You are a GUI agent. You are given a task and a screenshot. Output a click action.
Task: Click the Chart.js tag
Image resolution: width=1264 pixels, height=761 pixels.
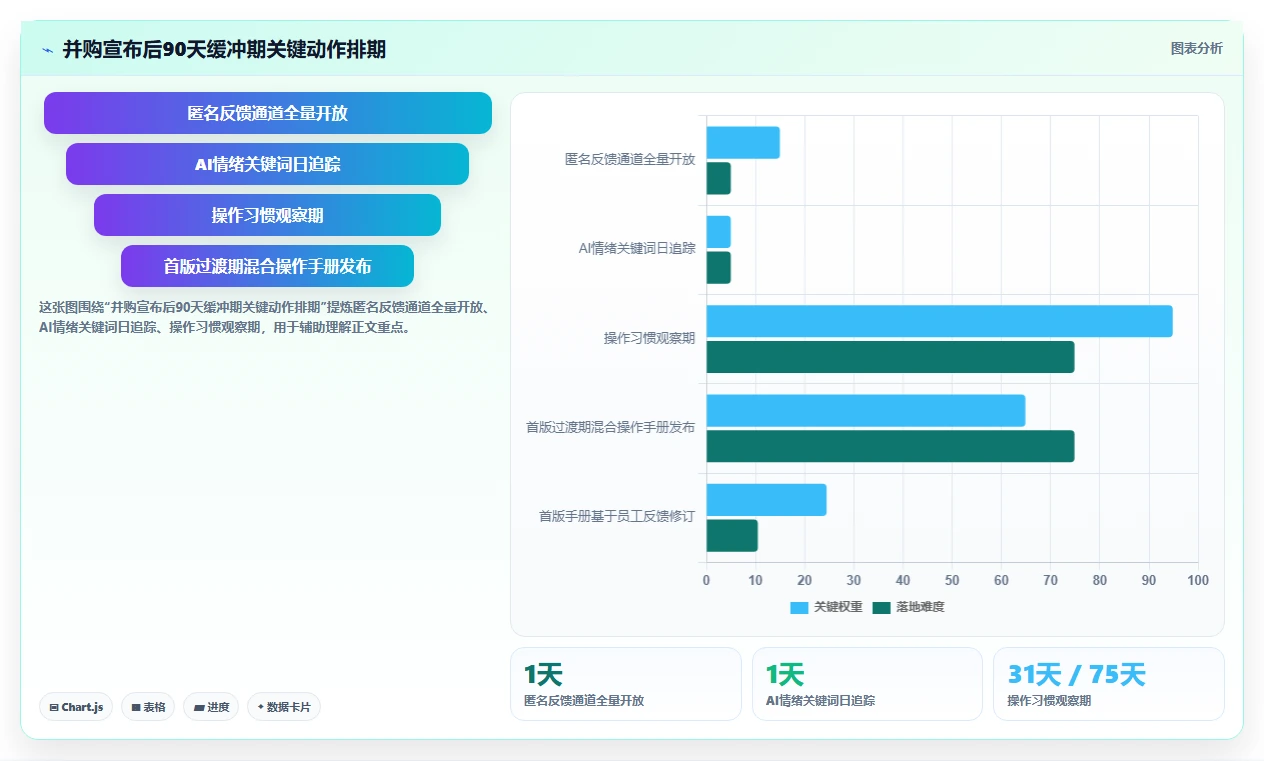tap(77, 707)
